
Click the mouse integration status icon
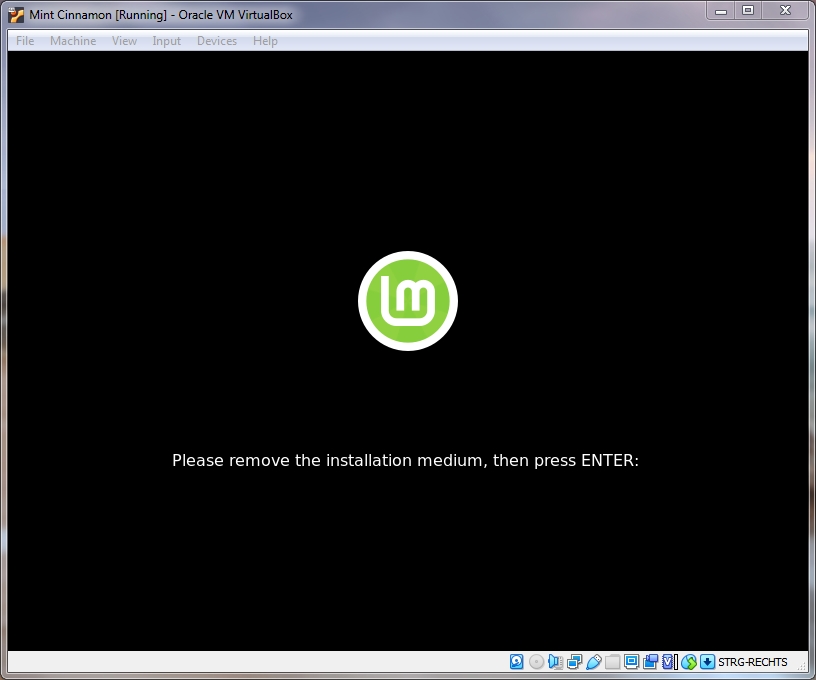click(688, 662)
